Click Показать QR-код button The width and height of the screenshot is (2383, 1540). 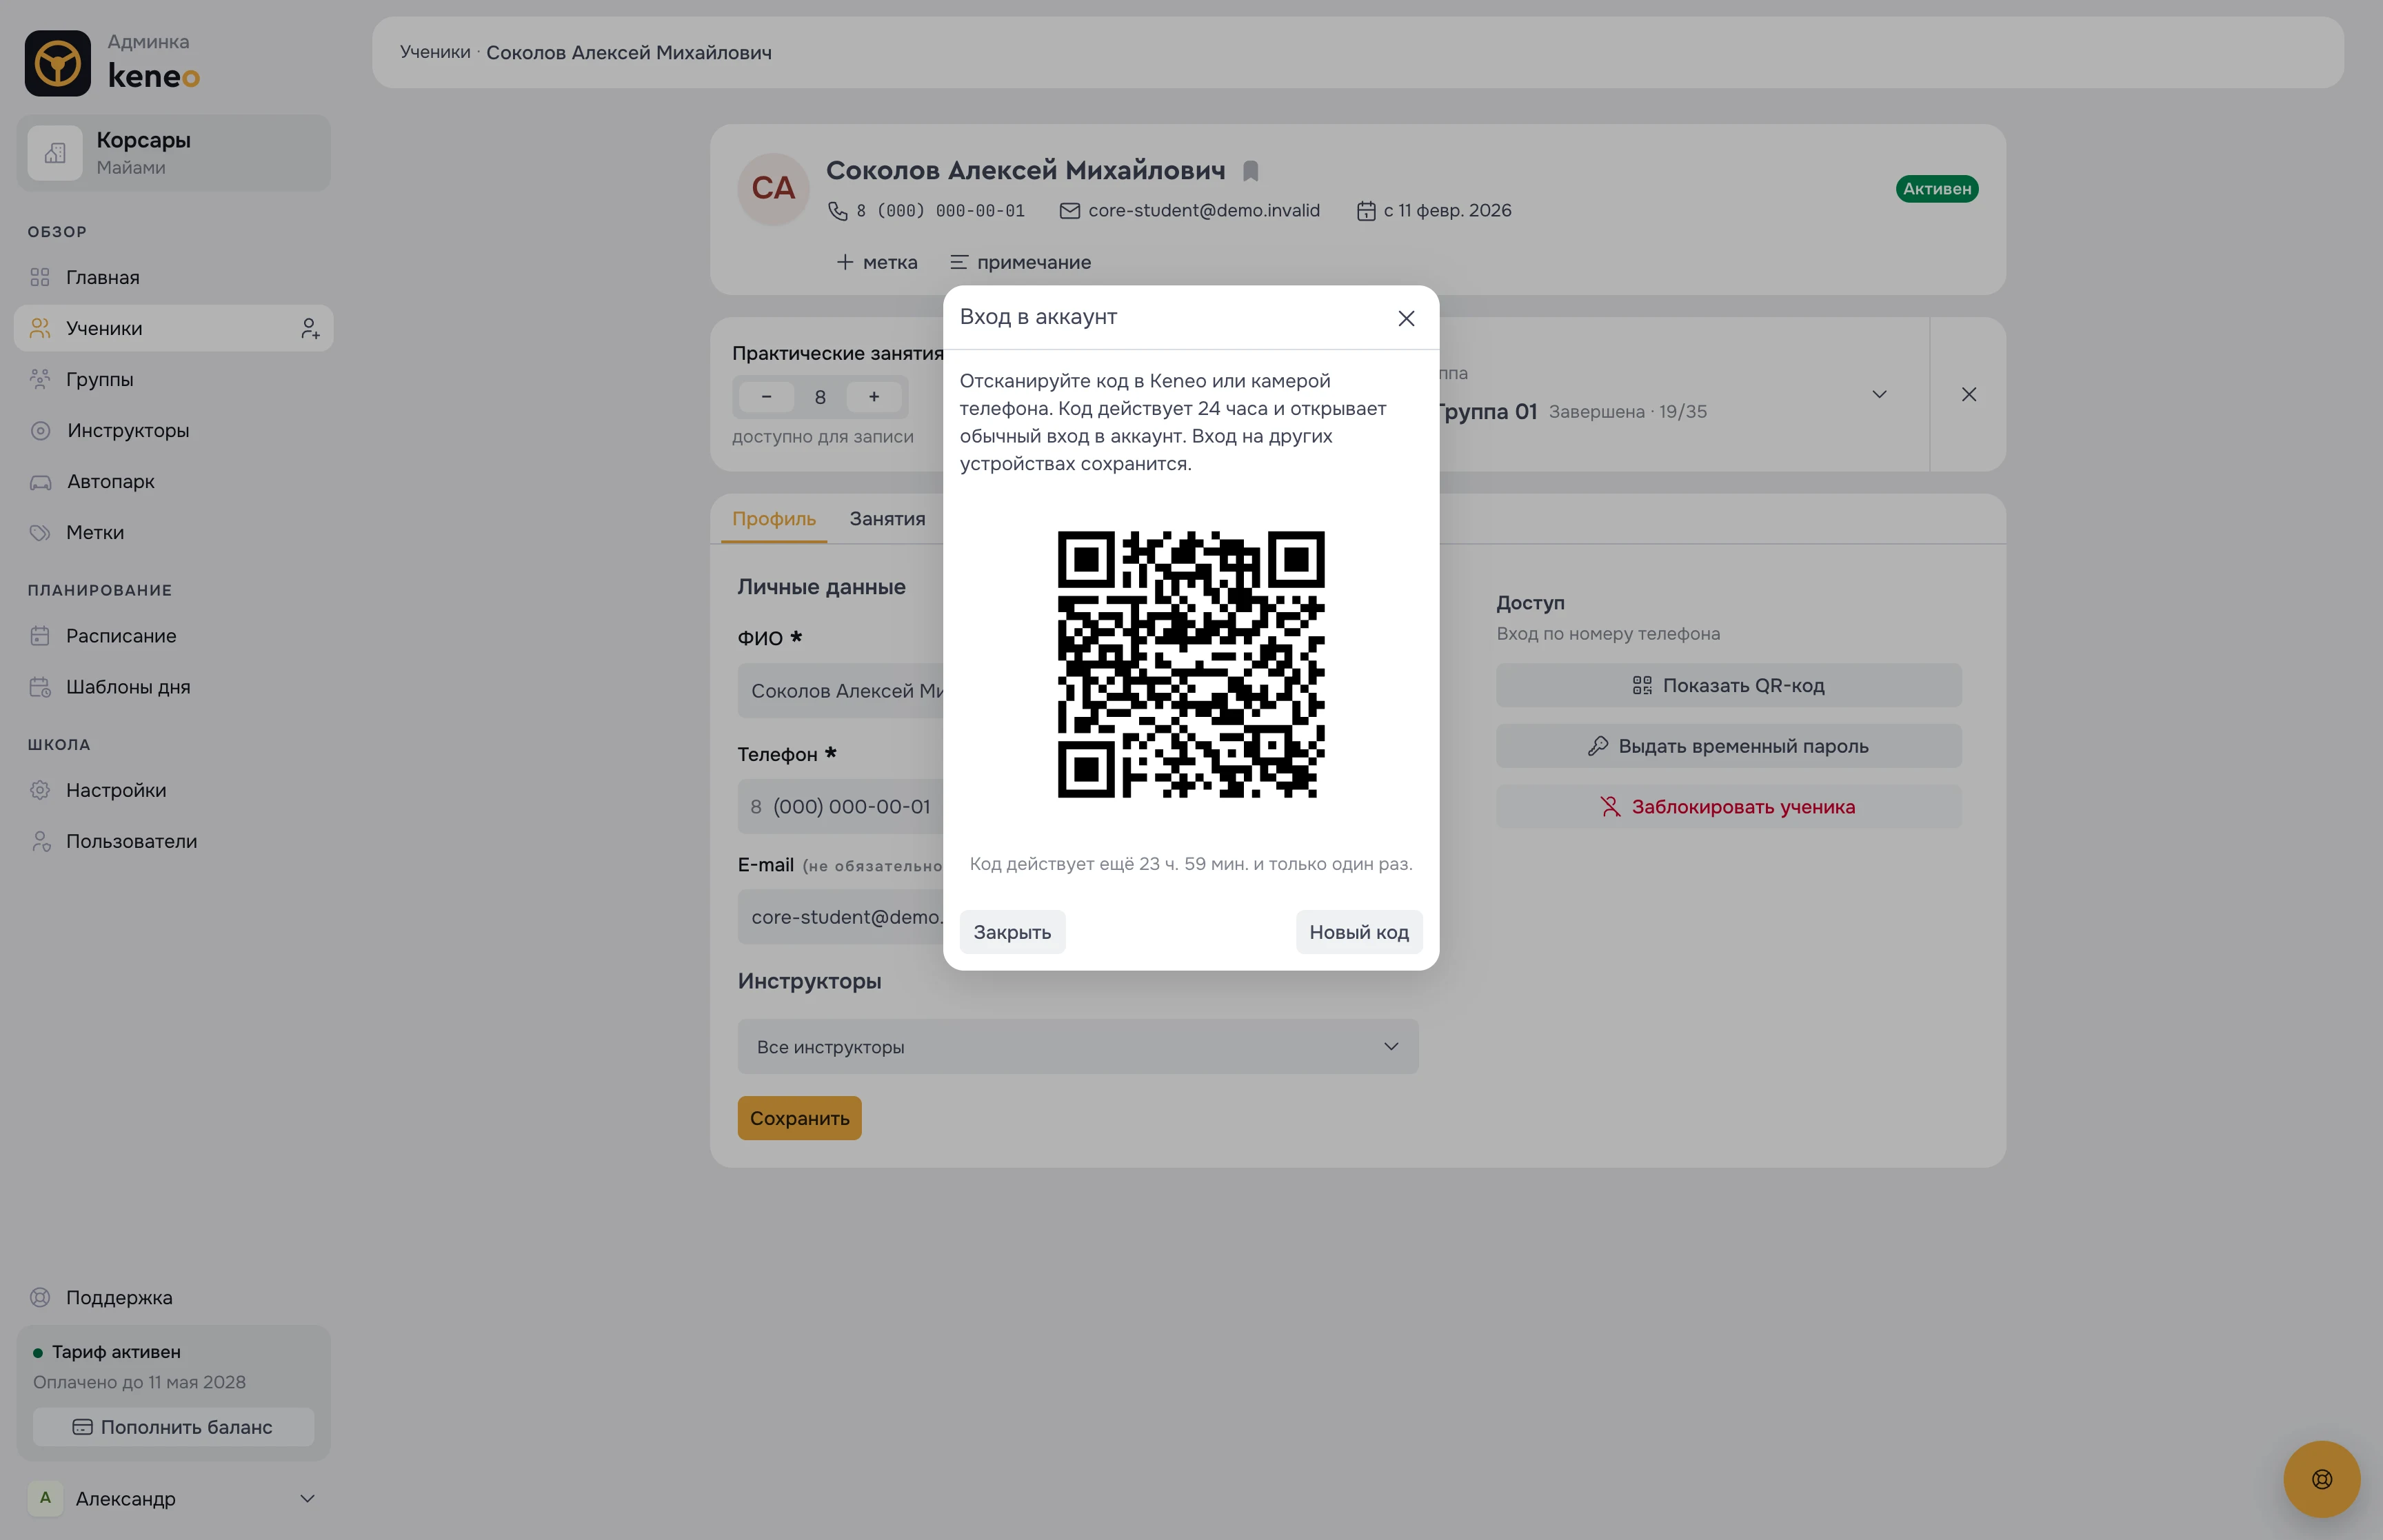point(1728,685)
